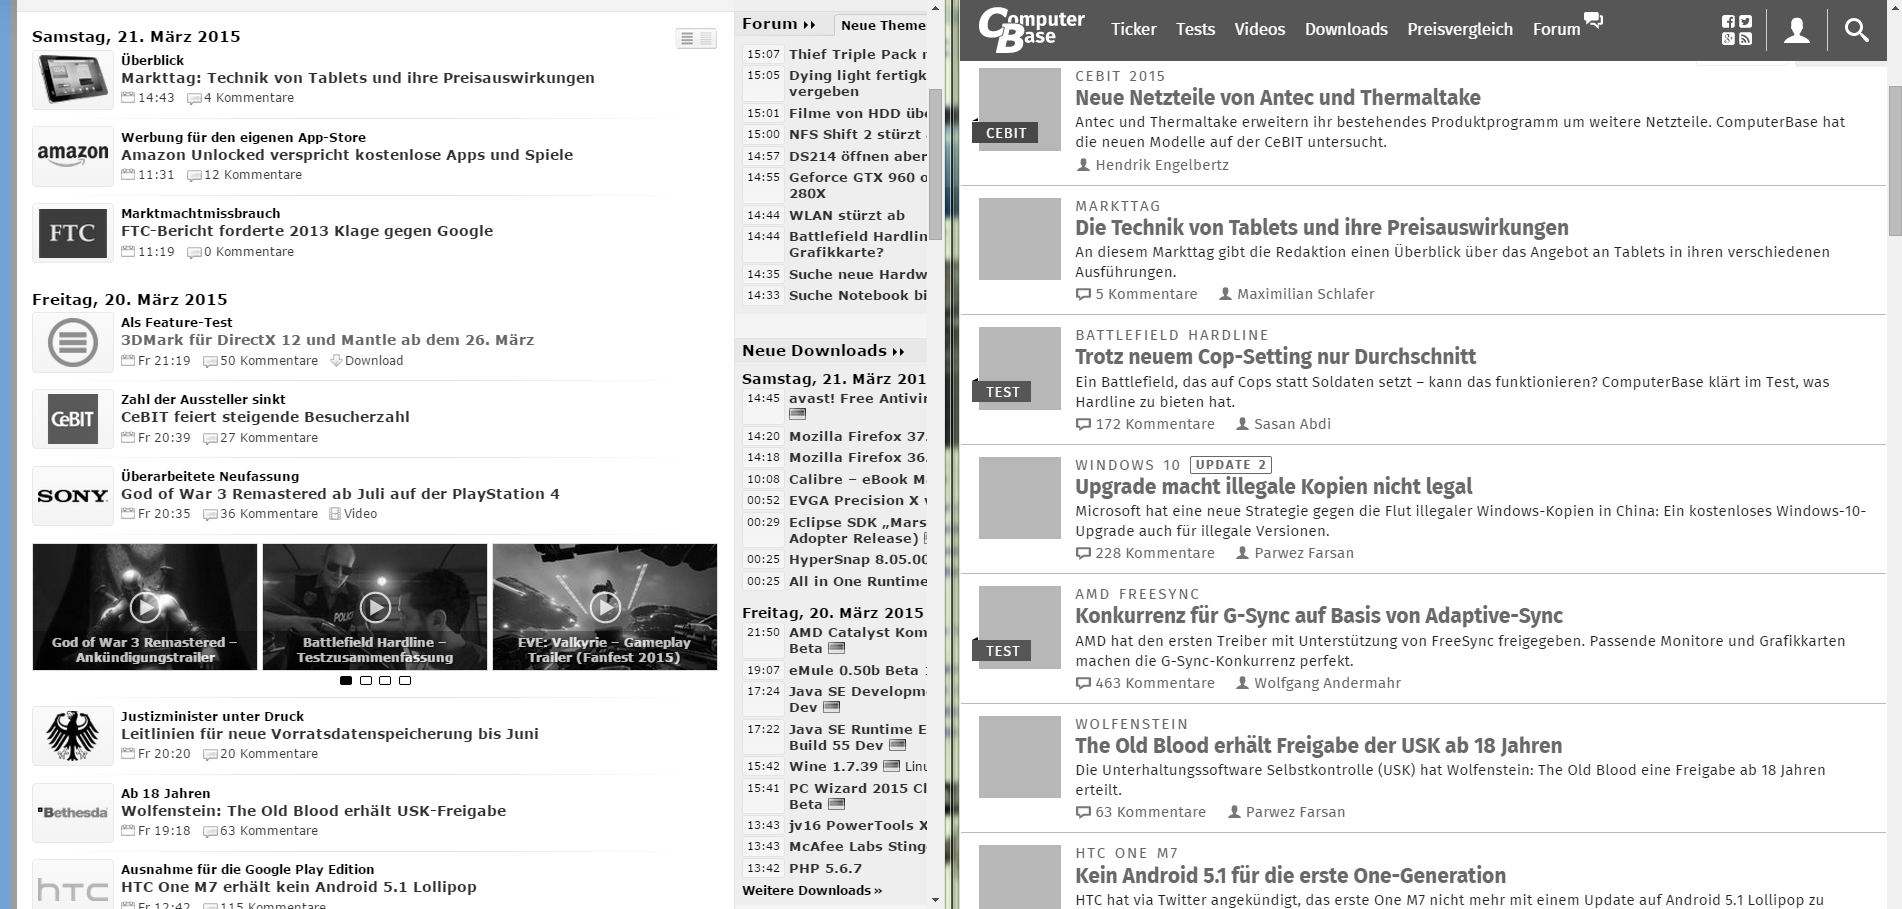This screenshot has height=909, width=1902.
Task: Select first video carousel dot
Action: tap(346, 681)
